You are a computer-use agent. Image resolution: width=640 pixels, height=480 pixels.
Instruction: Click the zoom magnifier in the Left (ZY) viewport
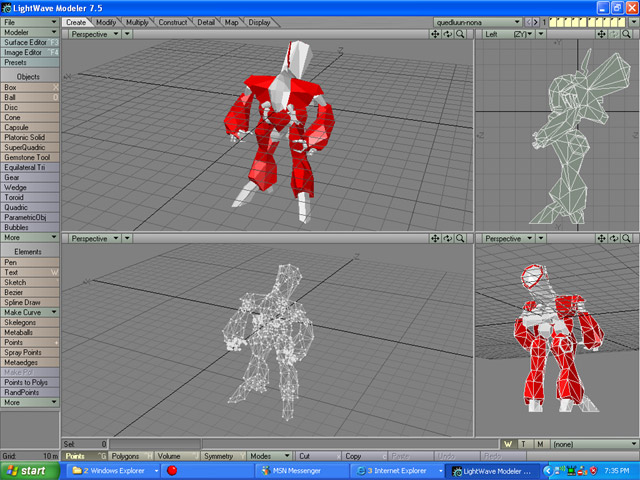627,34
